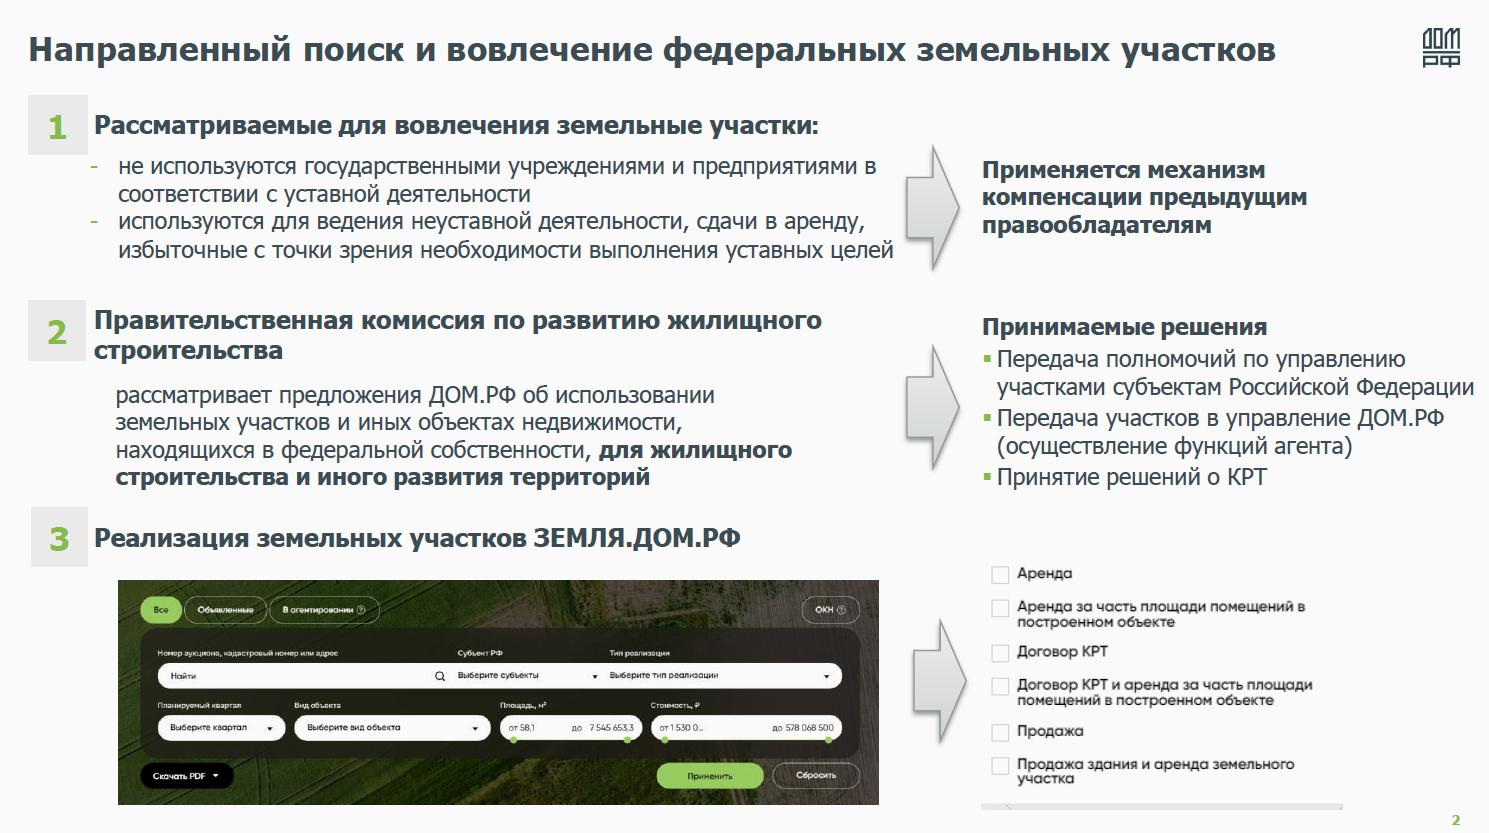Click the horizontal scrollbar below the checkbox list
The width and height of the screenshot is (1489, 833).
(1161, 806)
